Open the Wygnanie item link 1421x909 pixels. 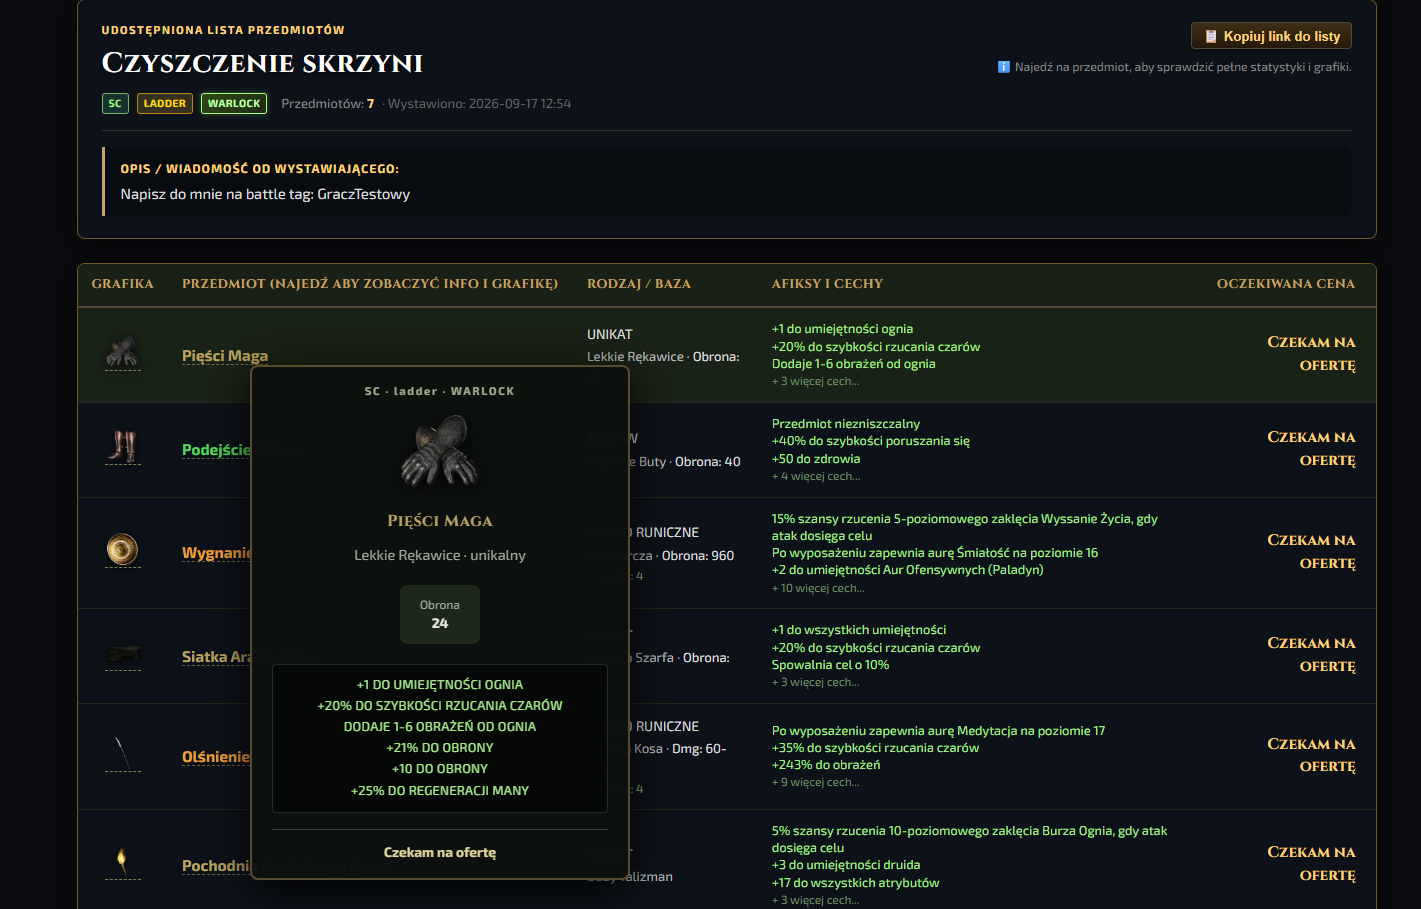tap(216, 553)
